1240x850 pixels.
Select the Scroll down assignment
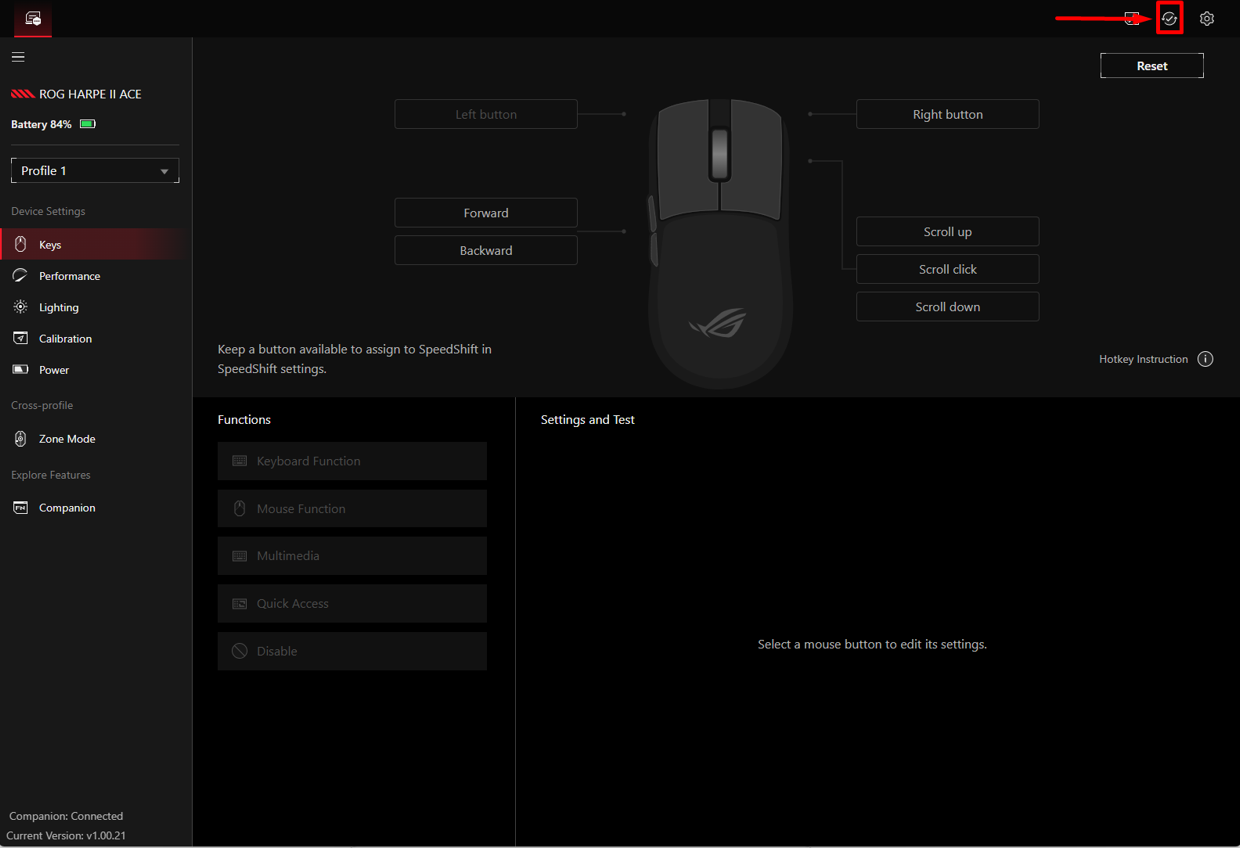point(948,307)
